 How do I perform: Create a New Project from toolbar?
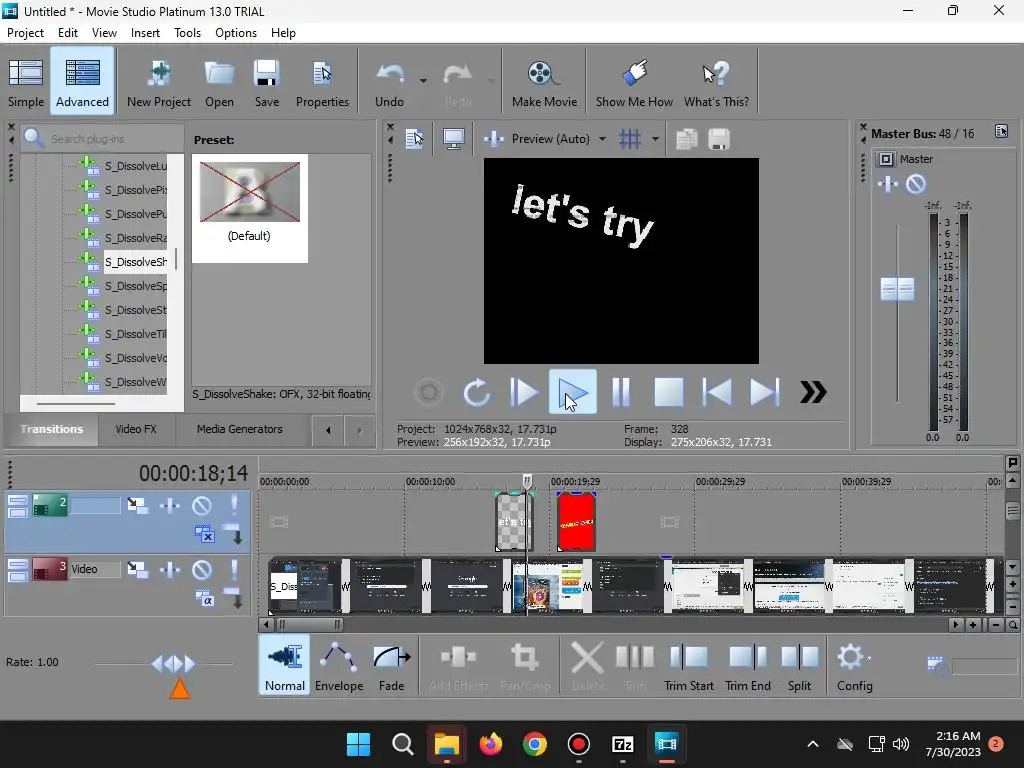(x=159, y=83)
